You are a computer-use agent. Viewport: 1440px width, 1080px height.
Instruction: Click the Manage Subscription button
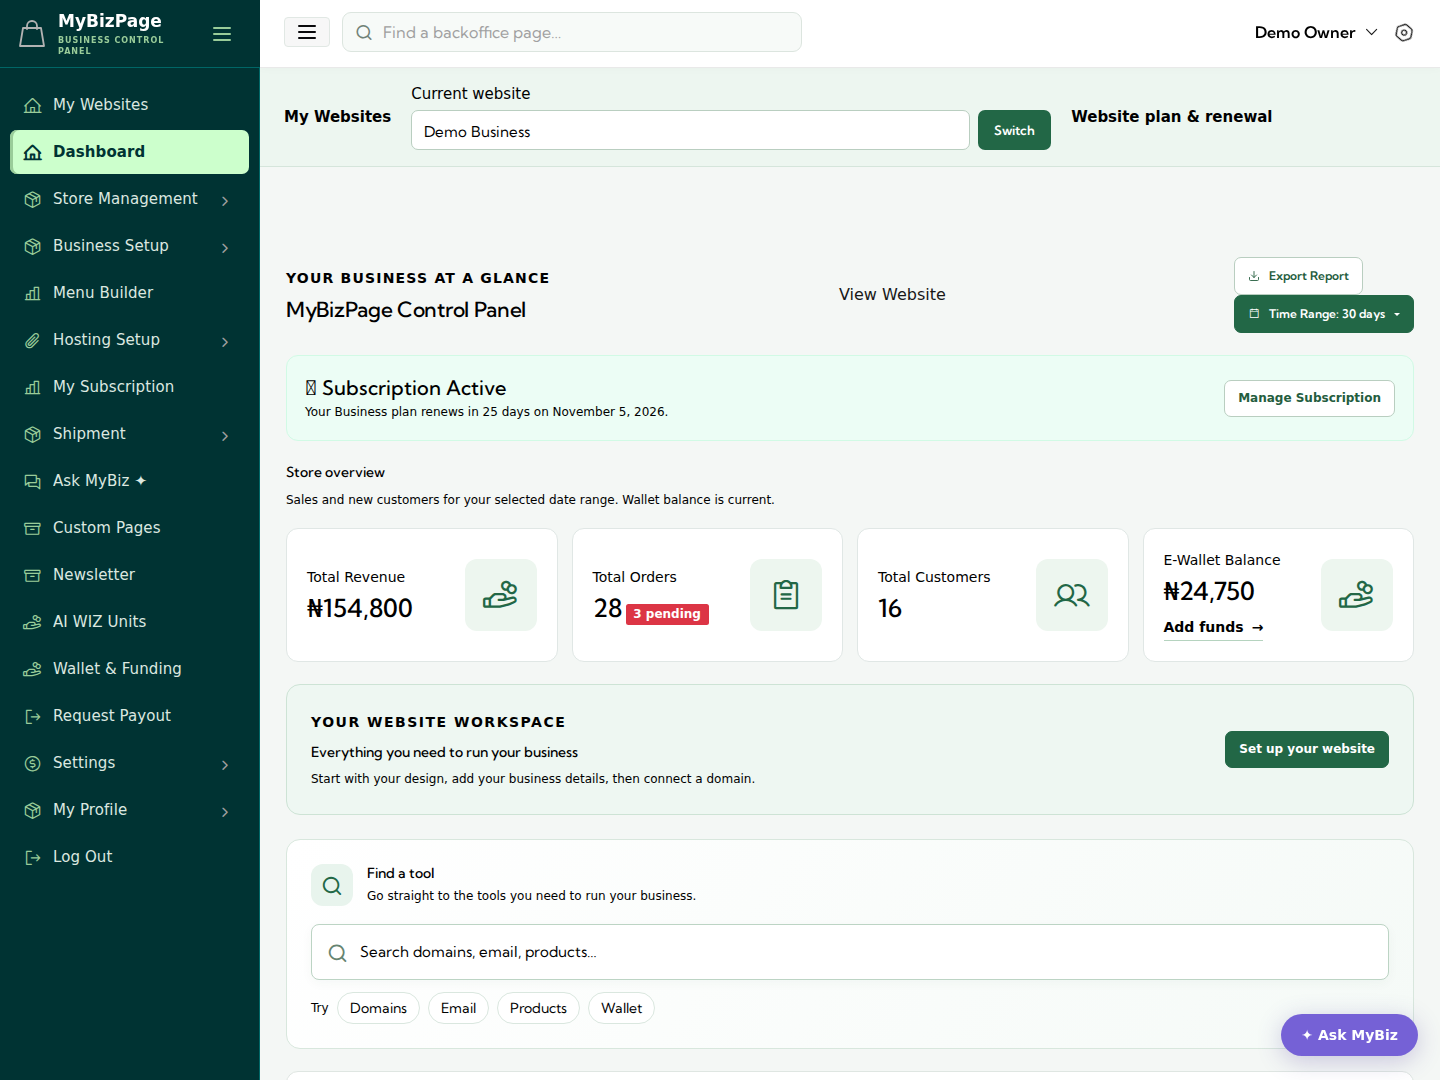(1309, 398)
